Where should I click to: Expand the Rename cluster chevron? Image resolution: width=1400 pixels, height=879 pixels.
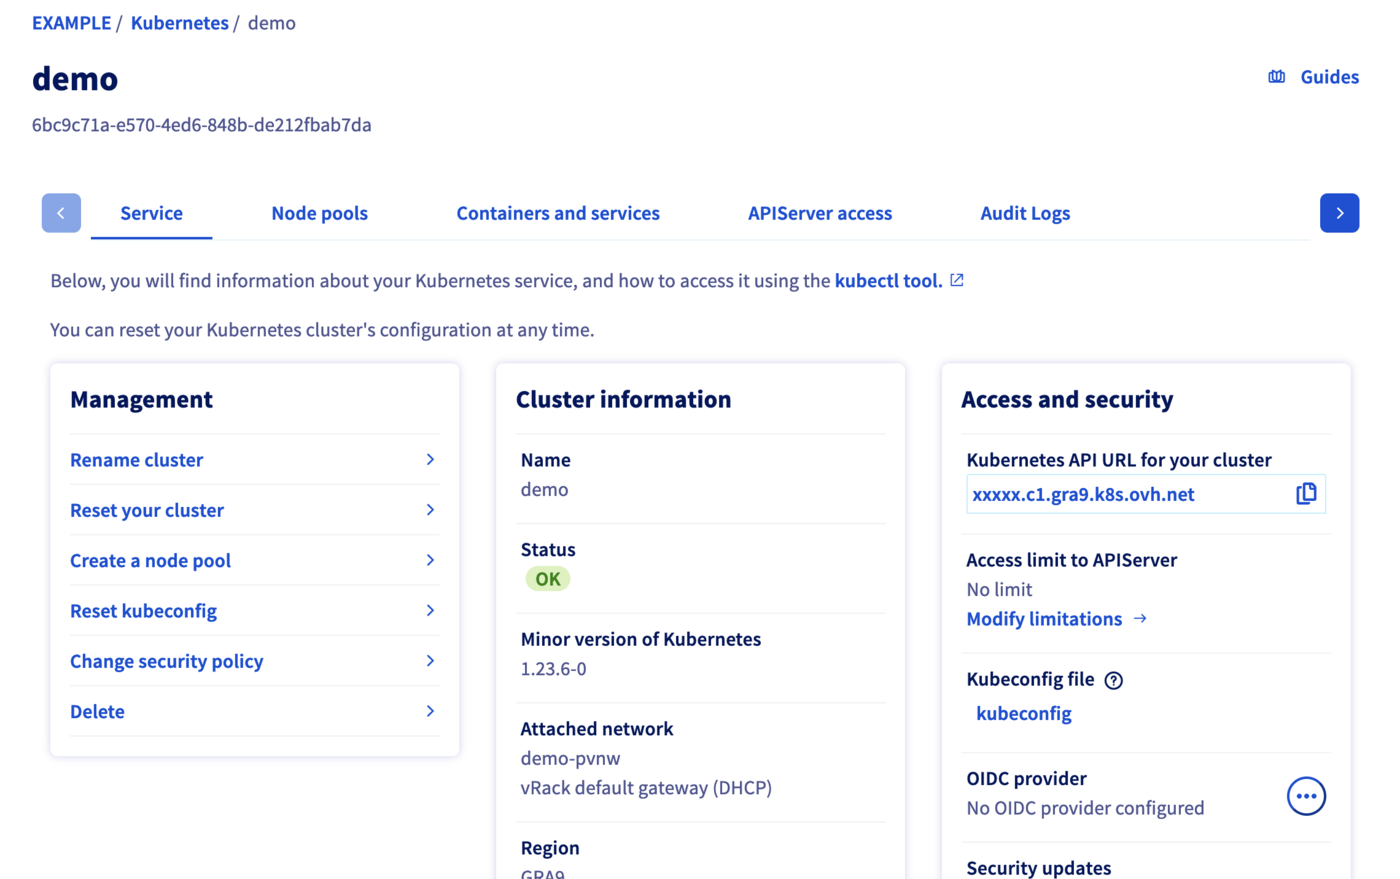(x=430, y=459)
